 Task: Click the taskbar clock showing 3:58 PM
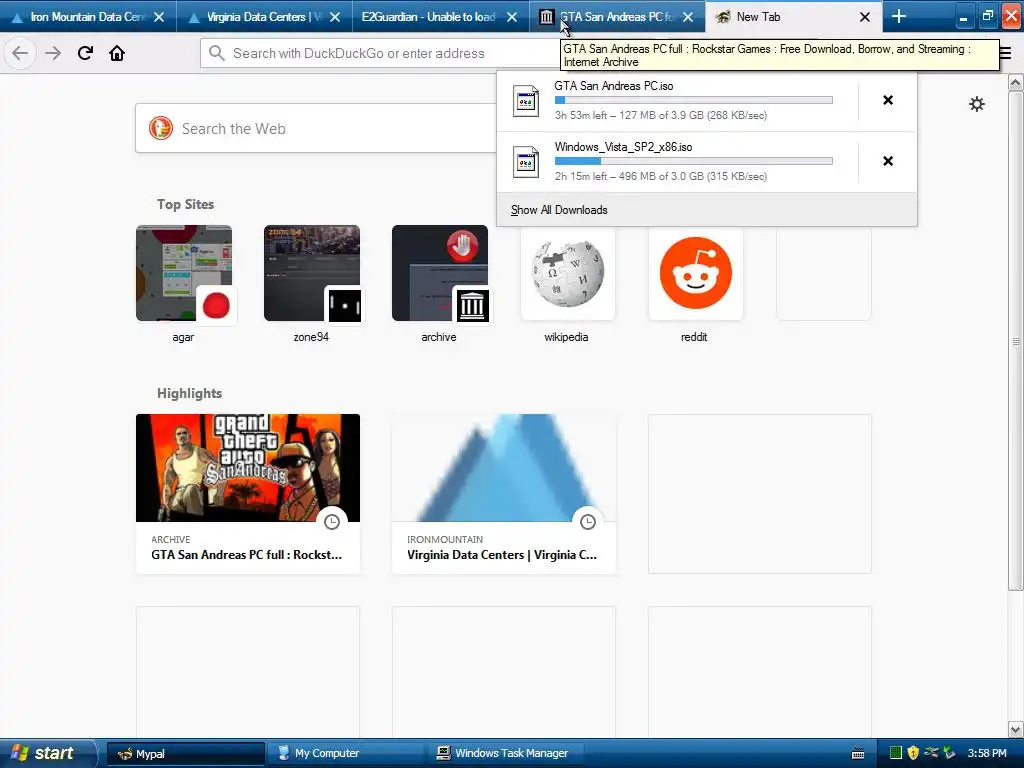point(987,753)
